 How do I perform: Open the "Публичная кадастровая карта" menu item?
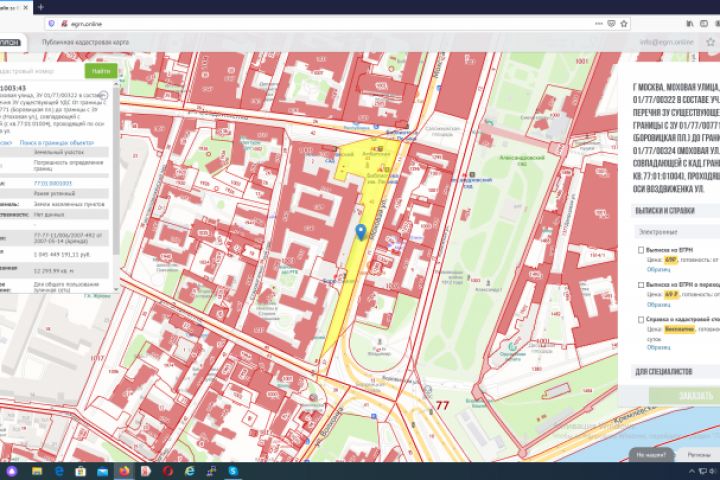(x=85, y=42)
